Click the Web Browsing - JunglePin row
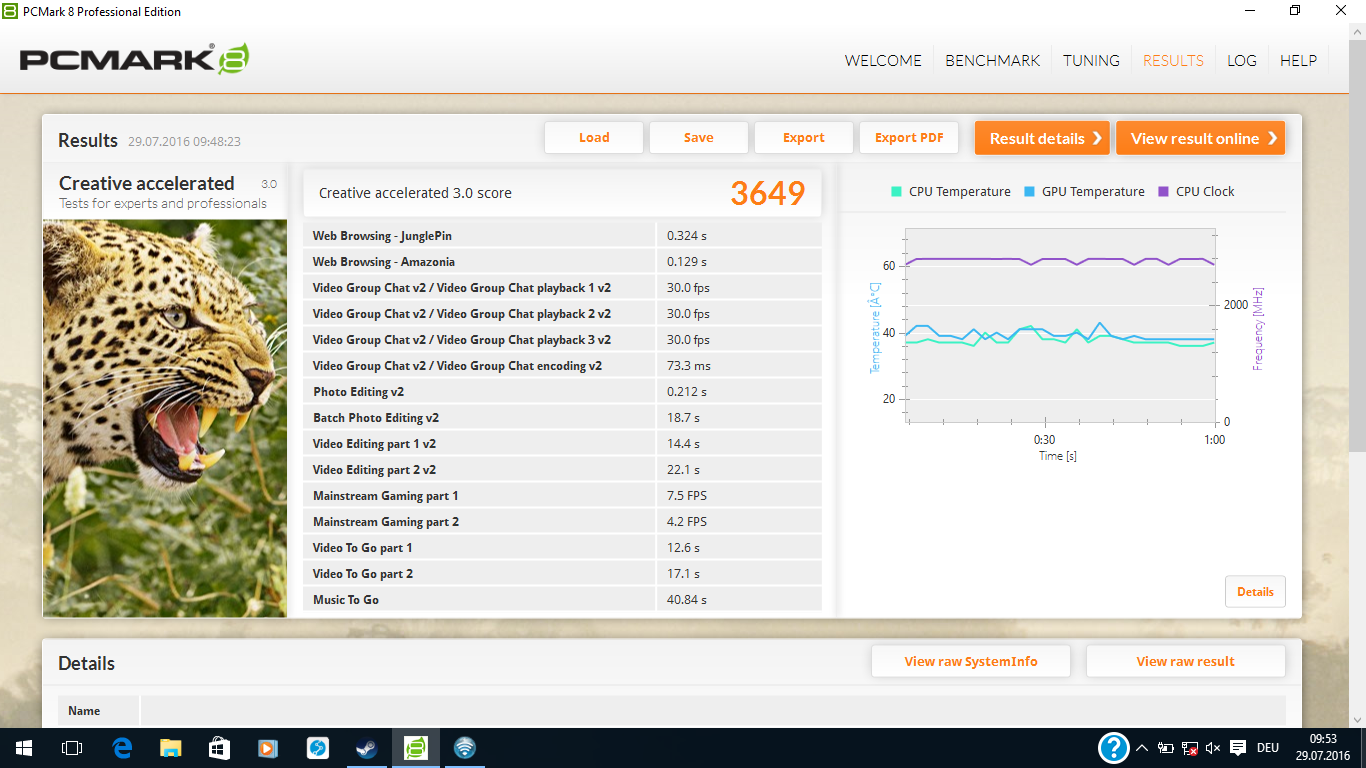 pyautogui.click(x=562, y=236)
